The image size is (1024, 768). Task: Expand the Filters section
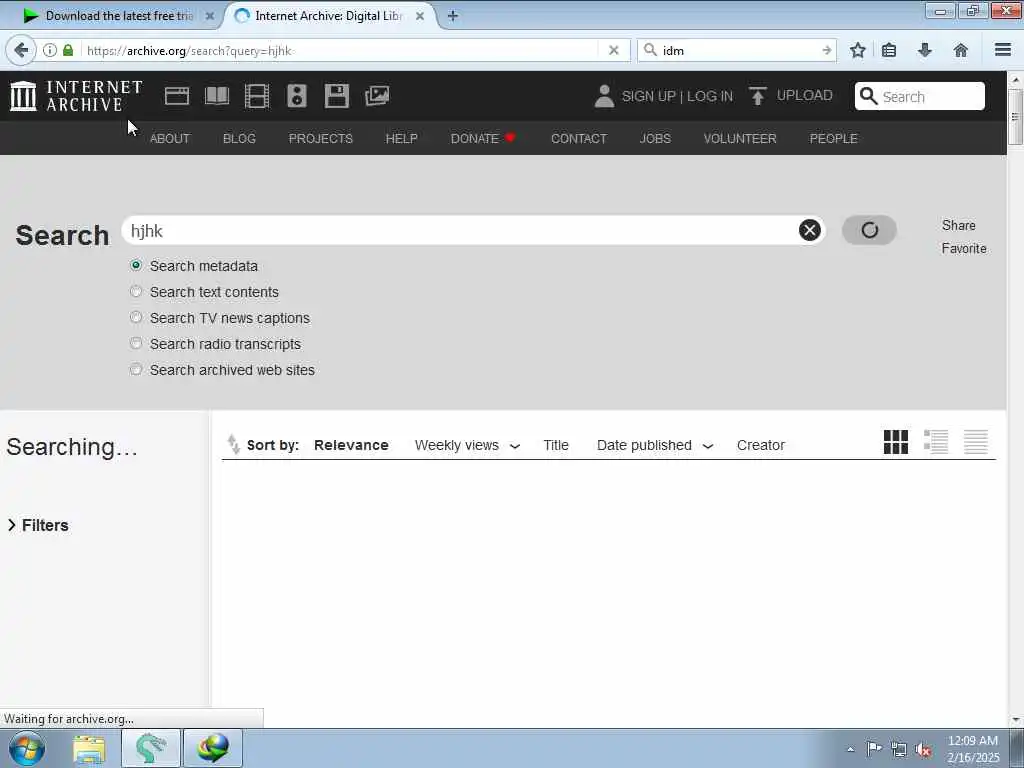click(x=38, y=525)
